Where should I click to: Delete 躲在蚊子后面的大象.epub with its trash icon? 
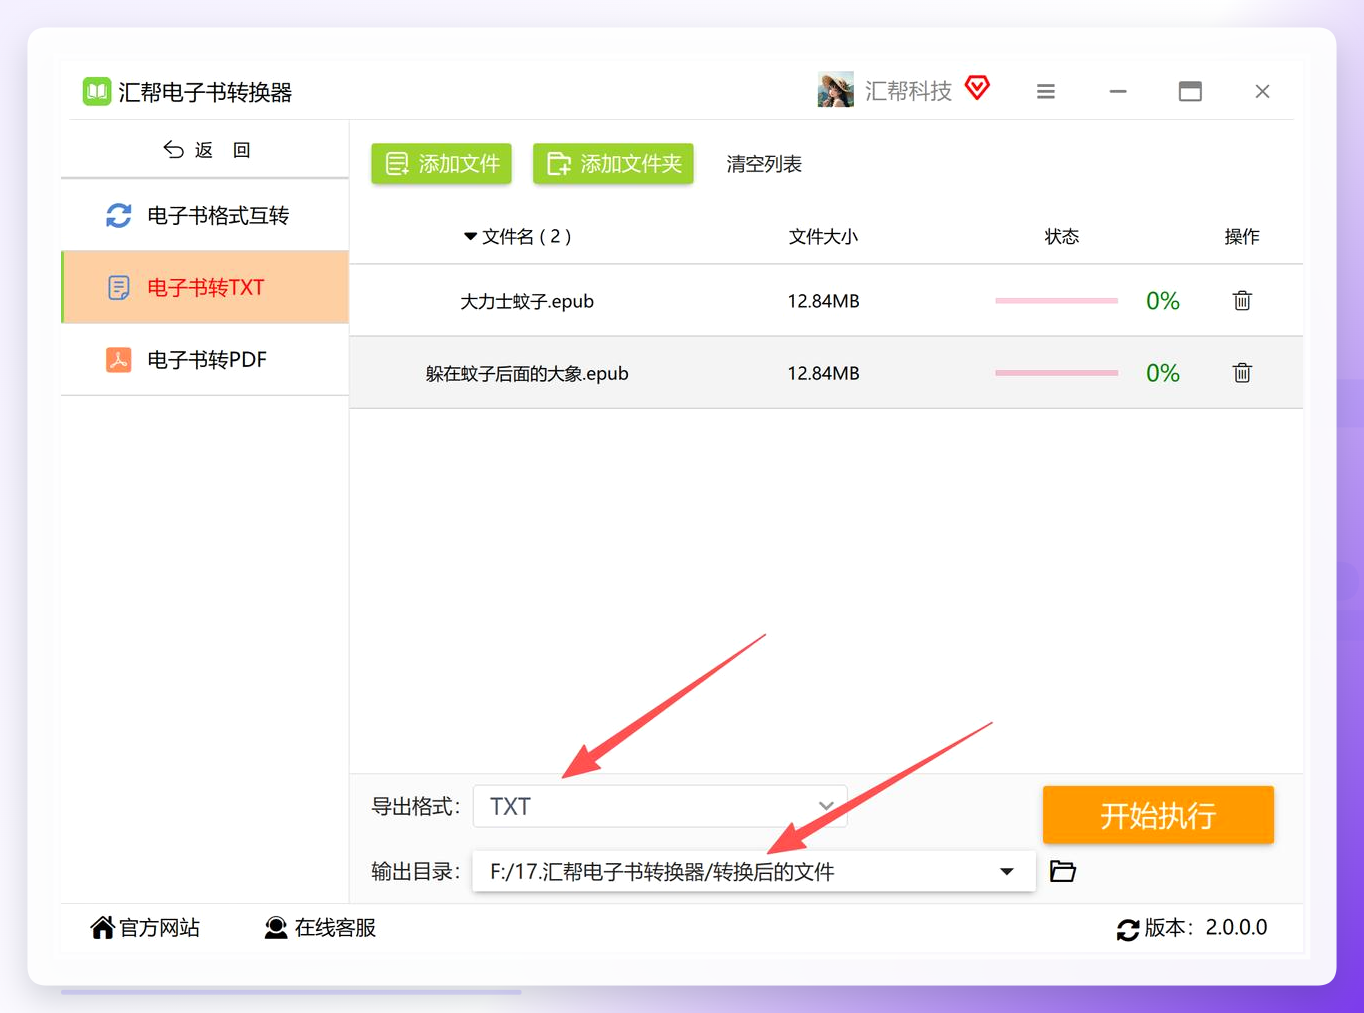pyautogui.click(x=1242, y=372)
